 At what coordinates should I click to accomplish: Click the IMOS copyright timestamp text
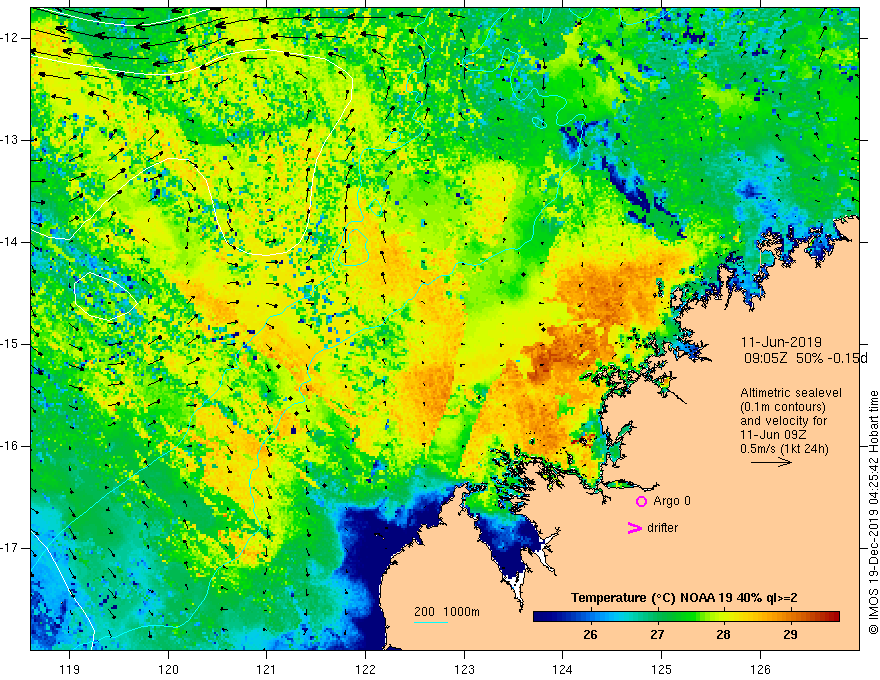tap(873, 512)
